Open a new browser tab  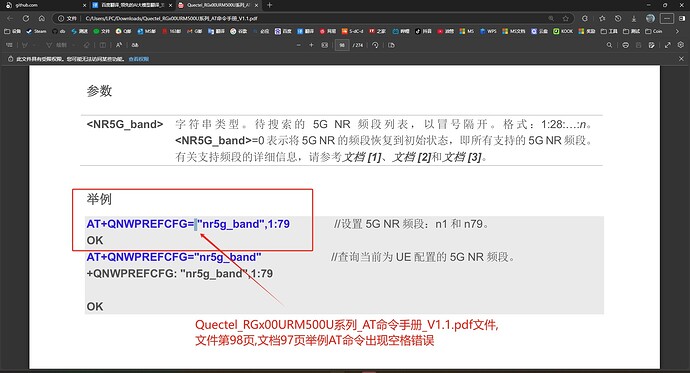click(x=269, y=5)
